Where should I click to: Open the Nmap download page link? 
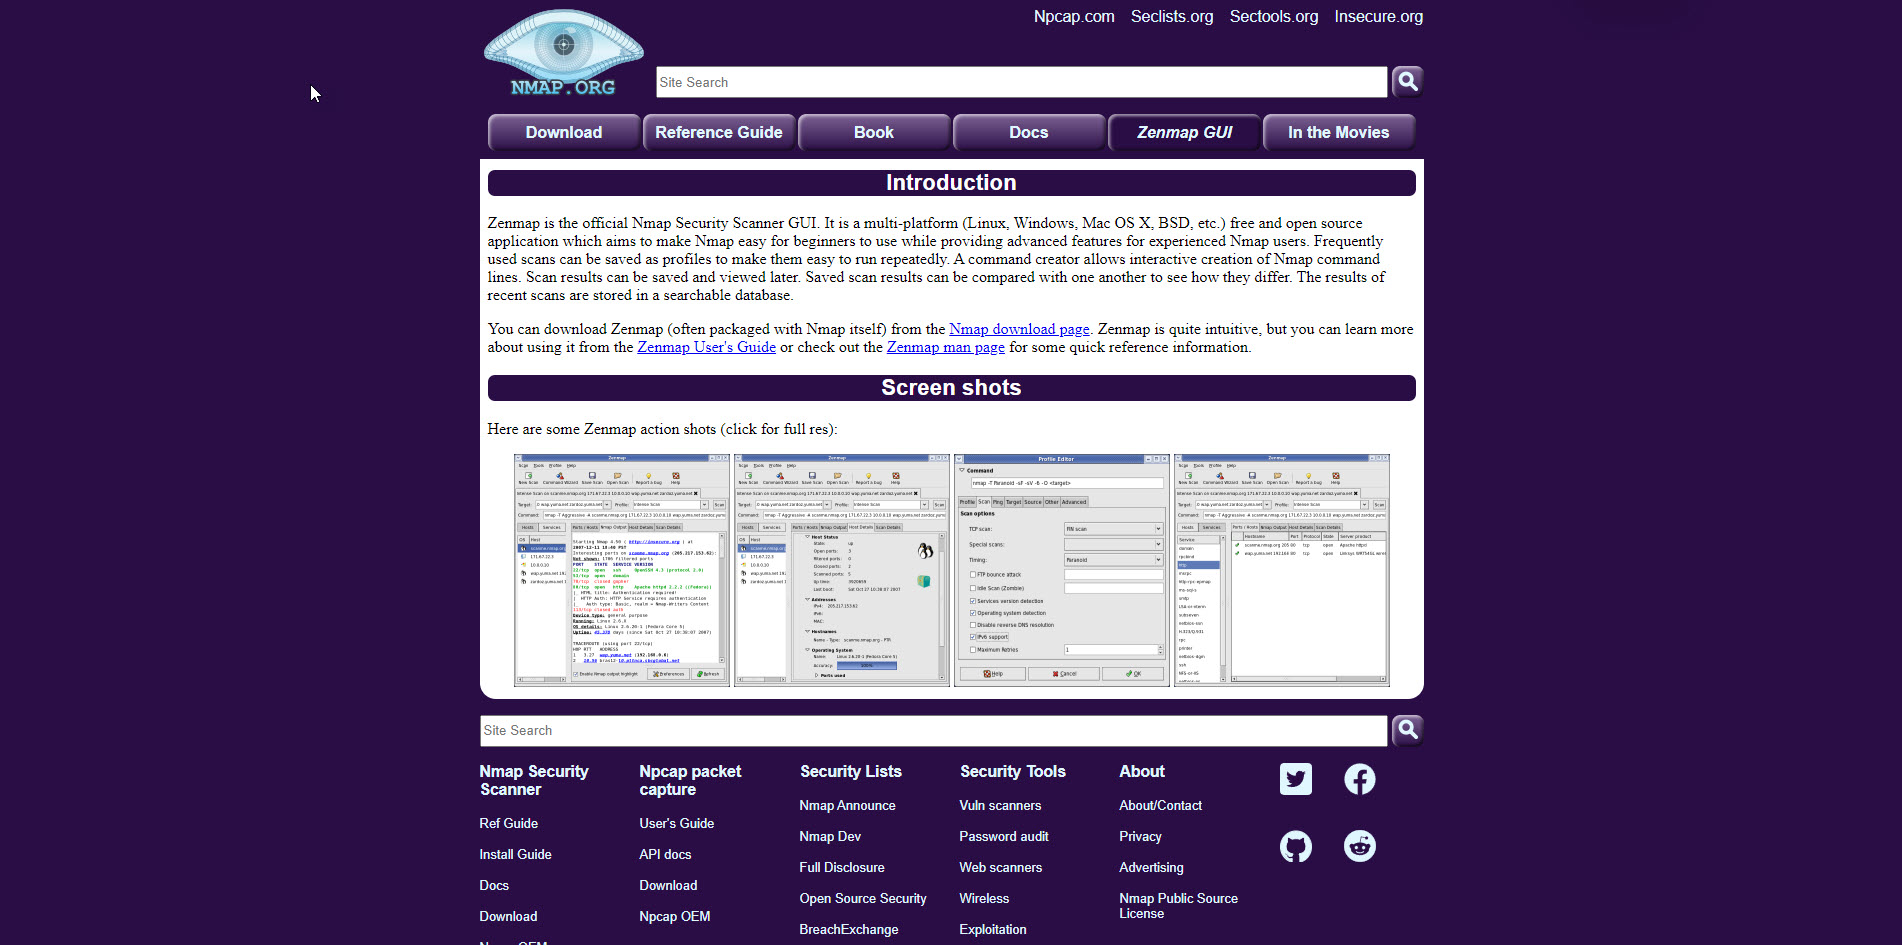[1019, 329]
